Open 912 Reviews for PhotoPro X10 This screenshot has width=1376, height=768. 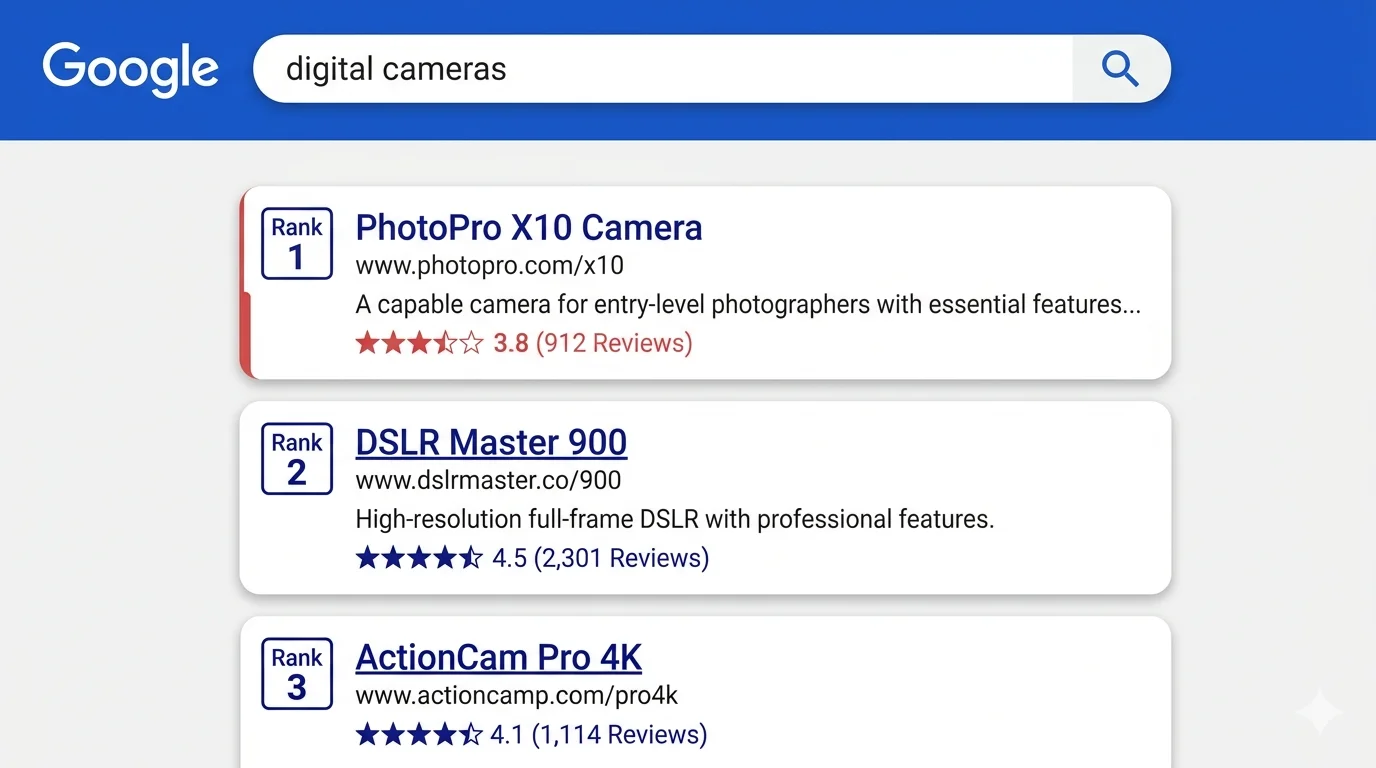click(x=614, y=342)
